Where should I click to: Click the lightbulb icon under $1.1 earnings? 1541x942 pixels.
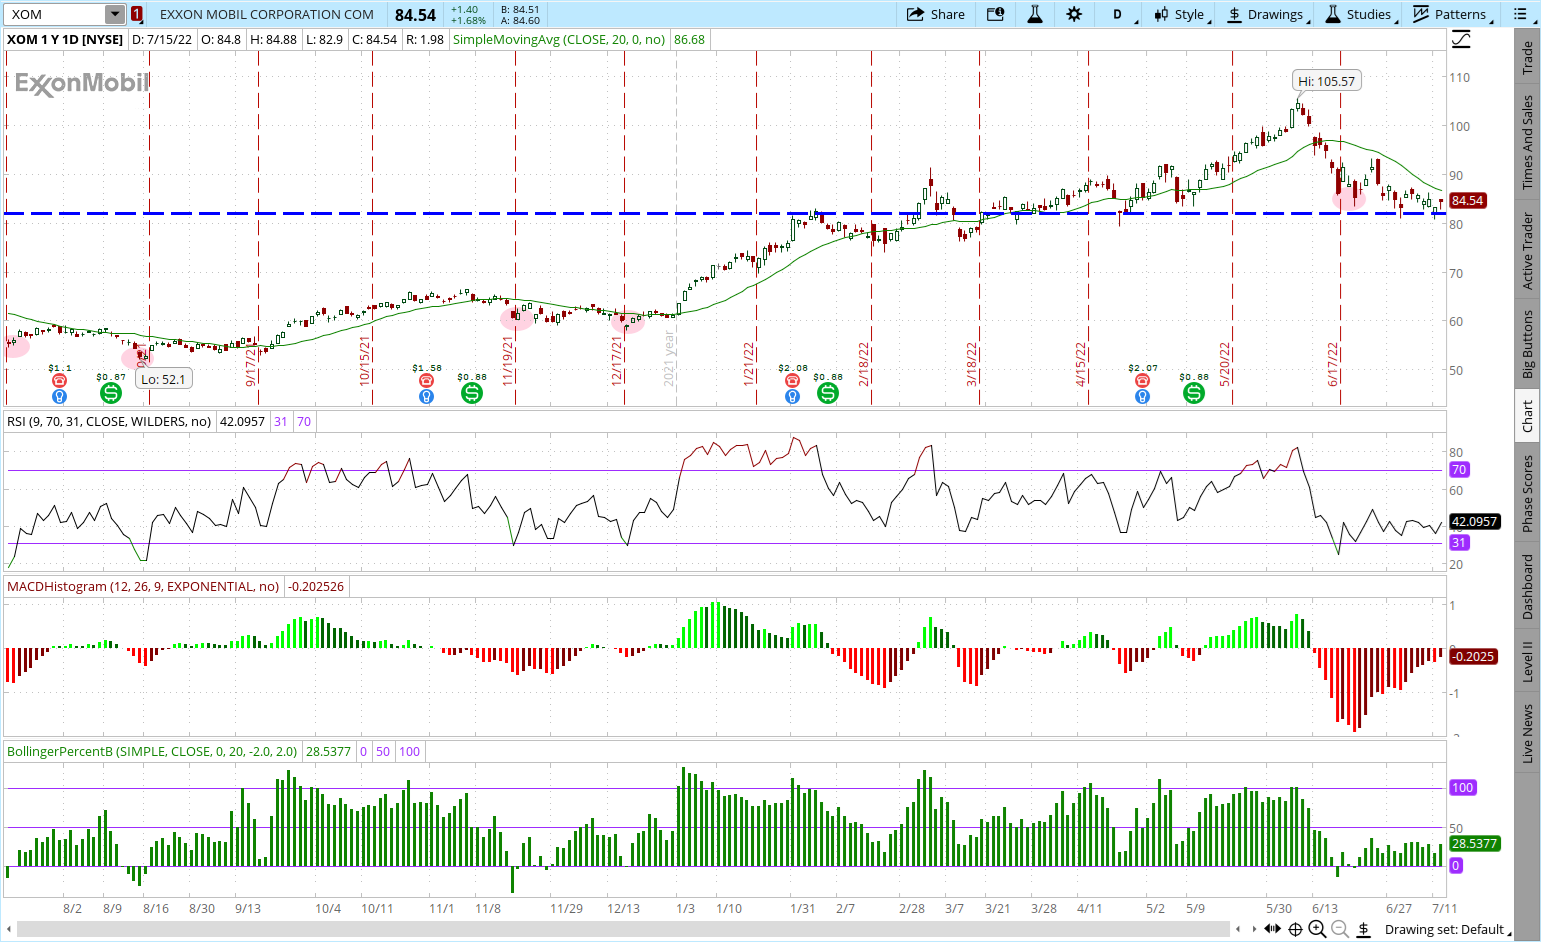tap(59, 397)
